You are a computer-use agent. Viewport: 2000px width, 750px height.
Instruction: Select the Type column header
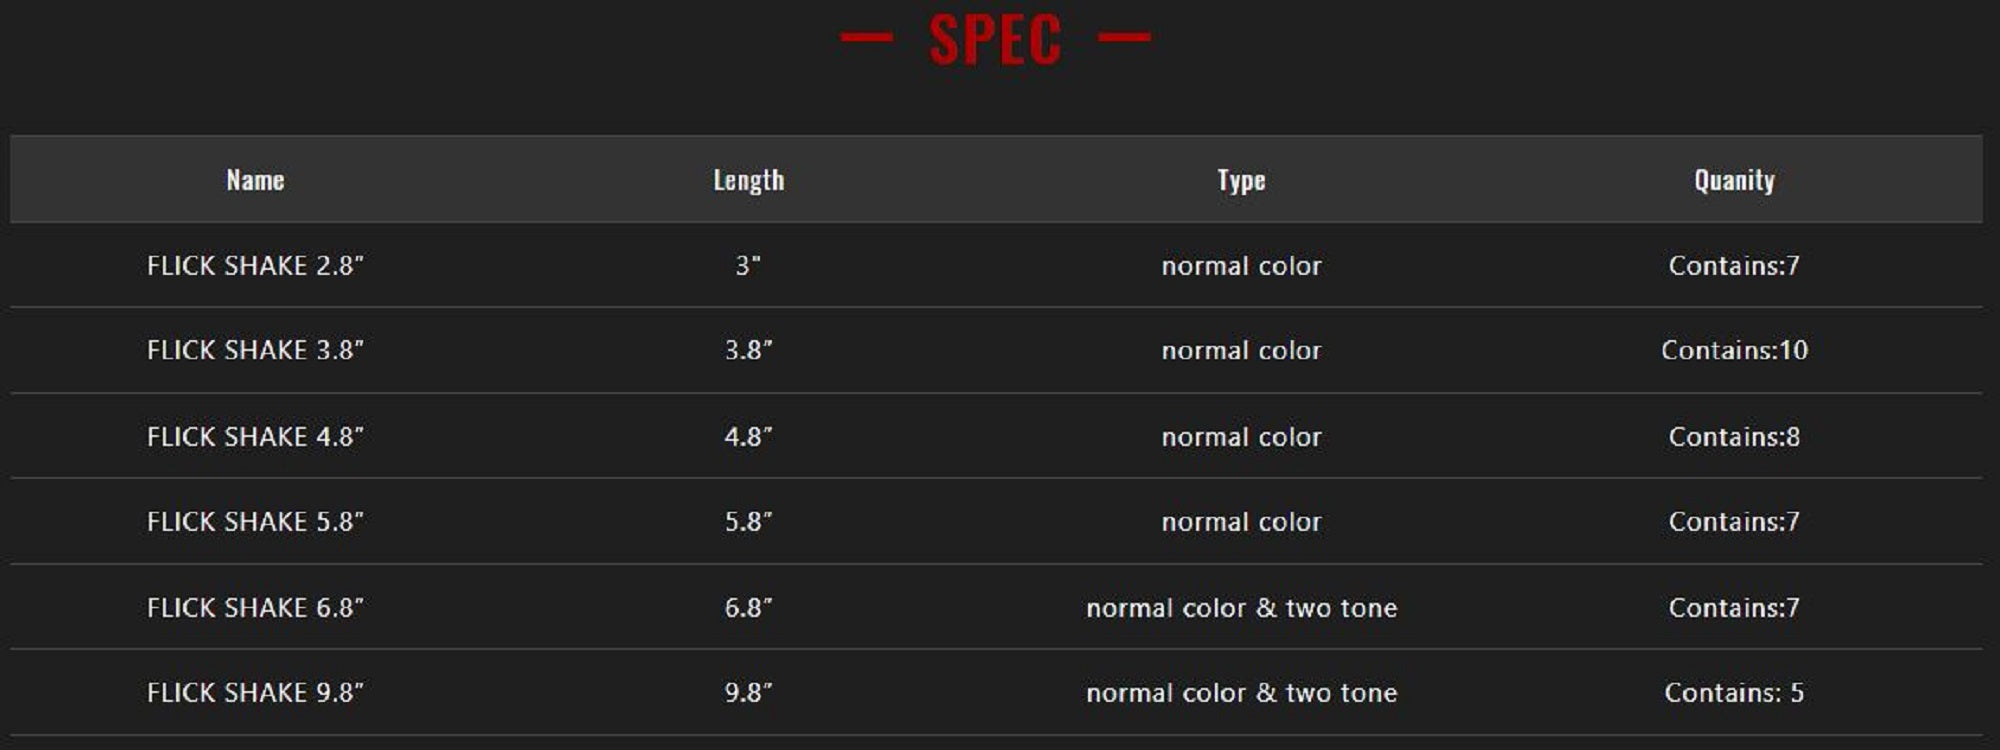click(1241, 180)
